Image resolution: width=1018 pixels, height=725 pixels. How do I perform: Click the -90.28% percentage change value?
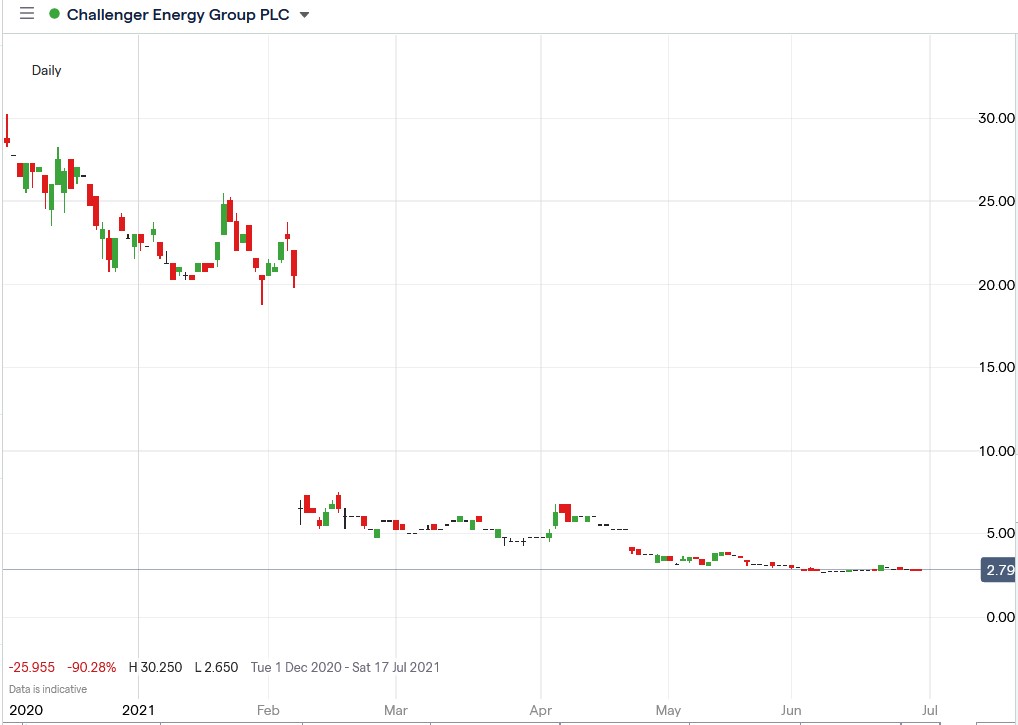pyautogui.click(x=94, y=667)
